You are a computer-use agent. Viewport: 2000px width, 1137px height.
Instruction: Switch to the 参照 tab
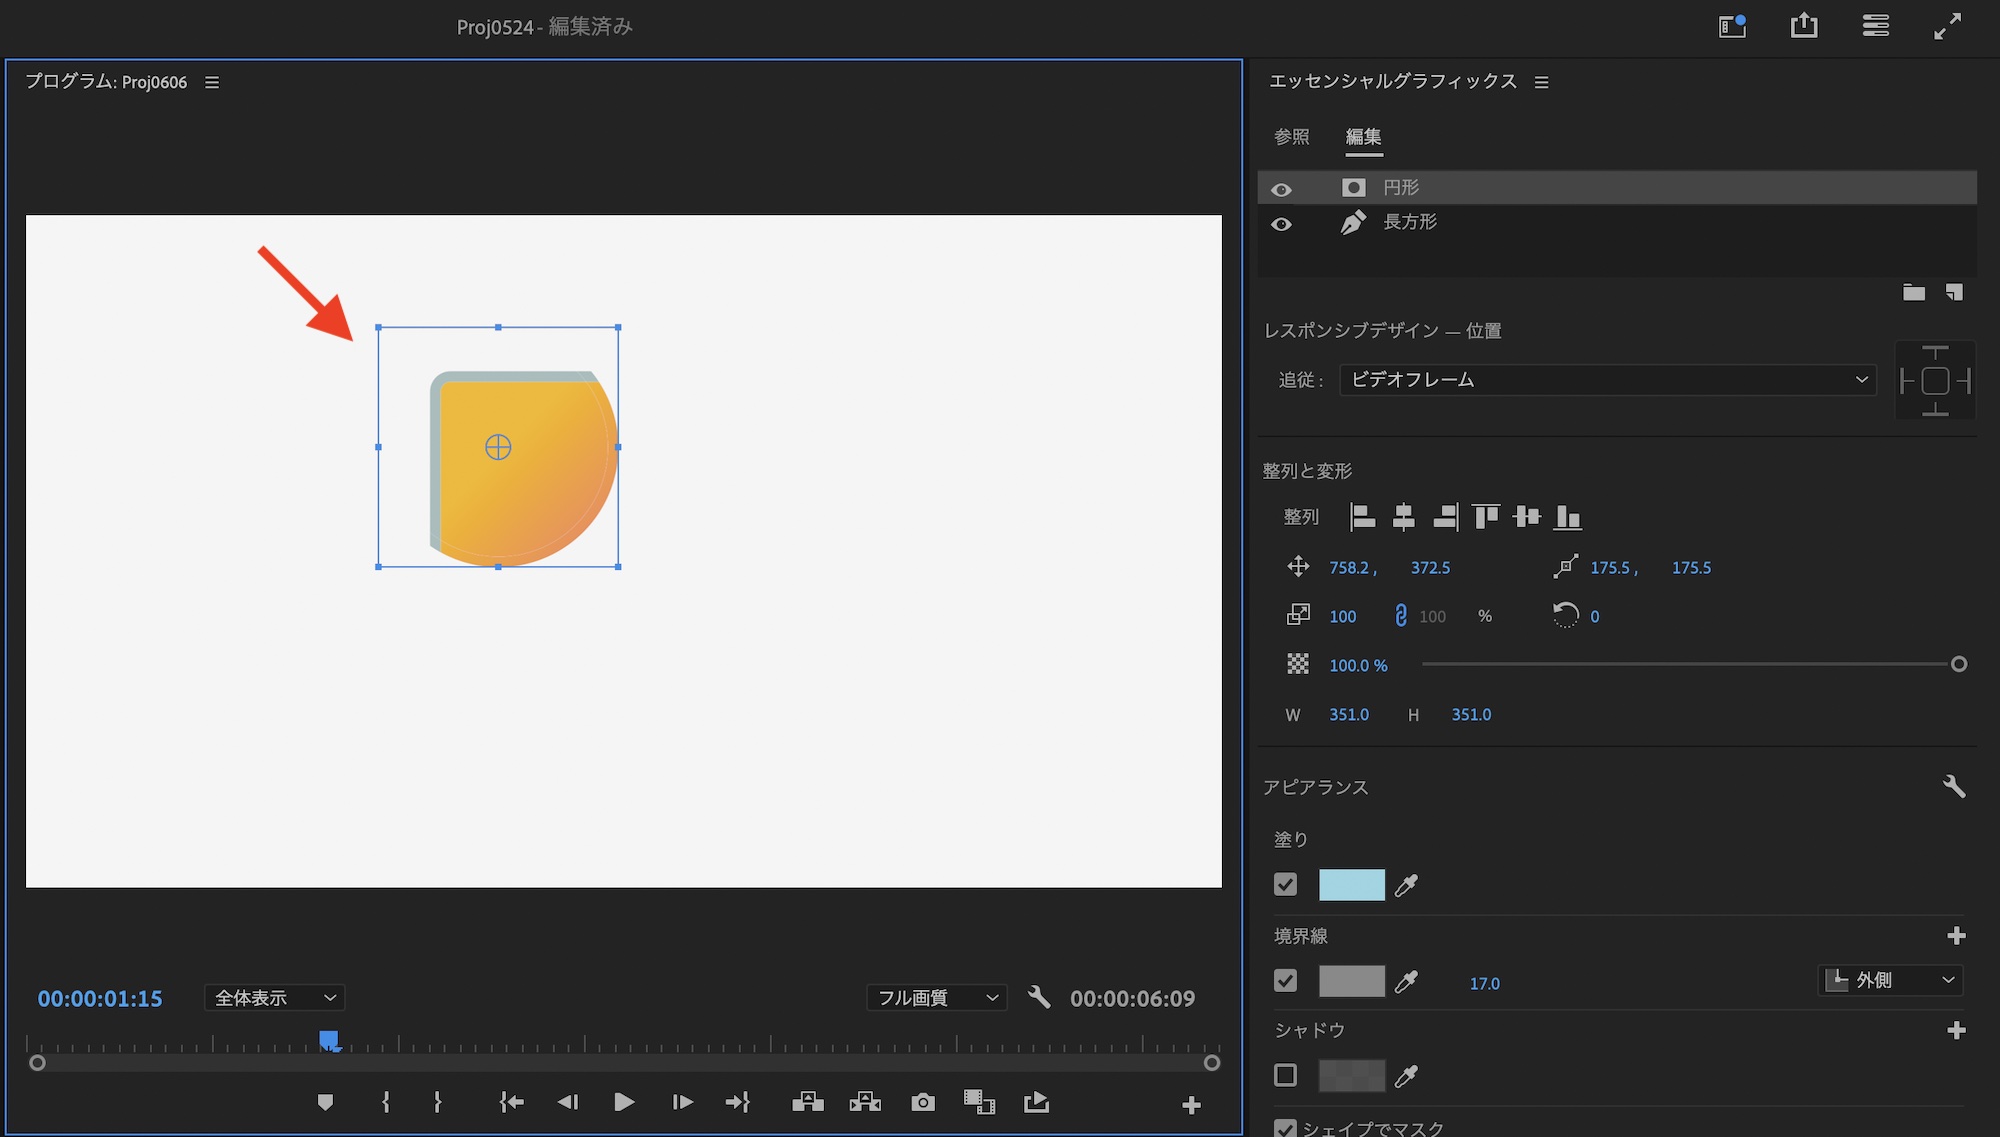click(1291, 137)
